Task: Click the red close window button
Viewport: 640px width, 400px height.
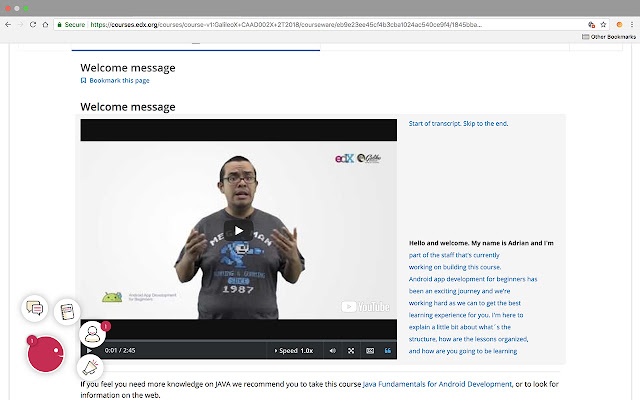Action: pos(8,8)
